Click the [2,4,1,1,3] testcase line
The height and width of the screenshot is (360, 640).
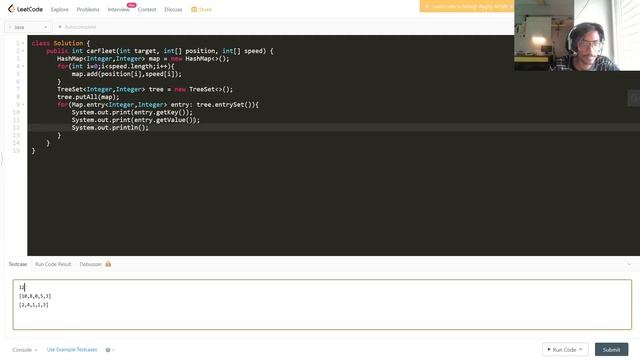[x=33, y=305]
